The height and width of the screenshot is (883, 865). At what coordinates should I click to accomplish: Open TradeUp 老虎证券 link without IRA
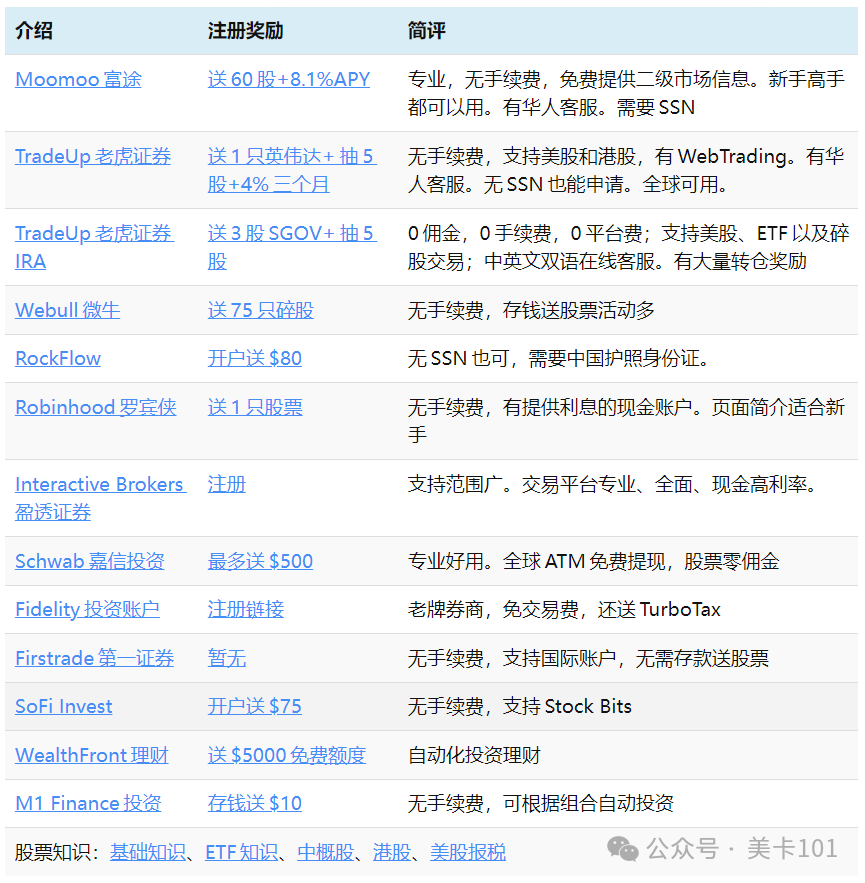tap(93, 157)
